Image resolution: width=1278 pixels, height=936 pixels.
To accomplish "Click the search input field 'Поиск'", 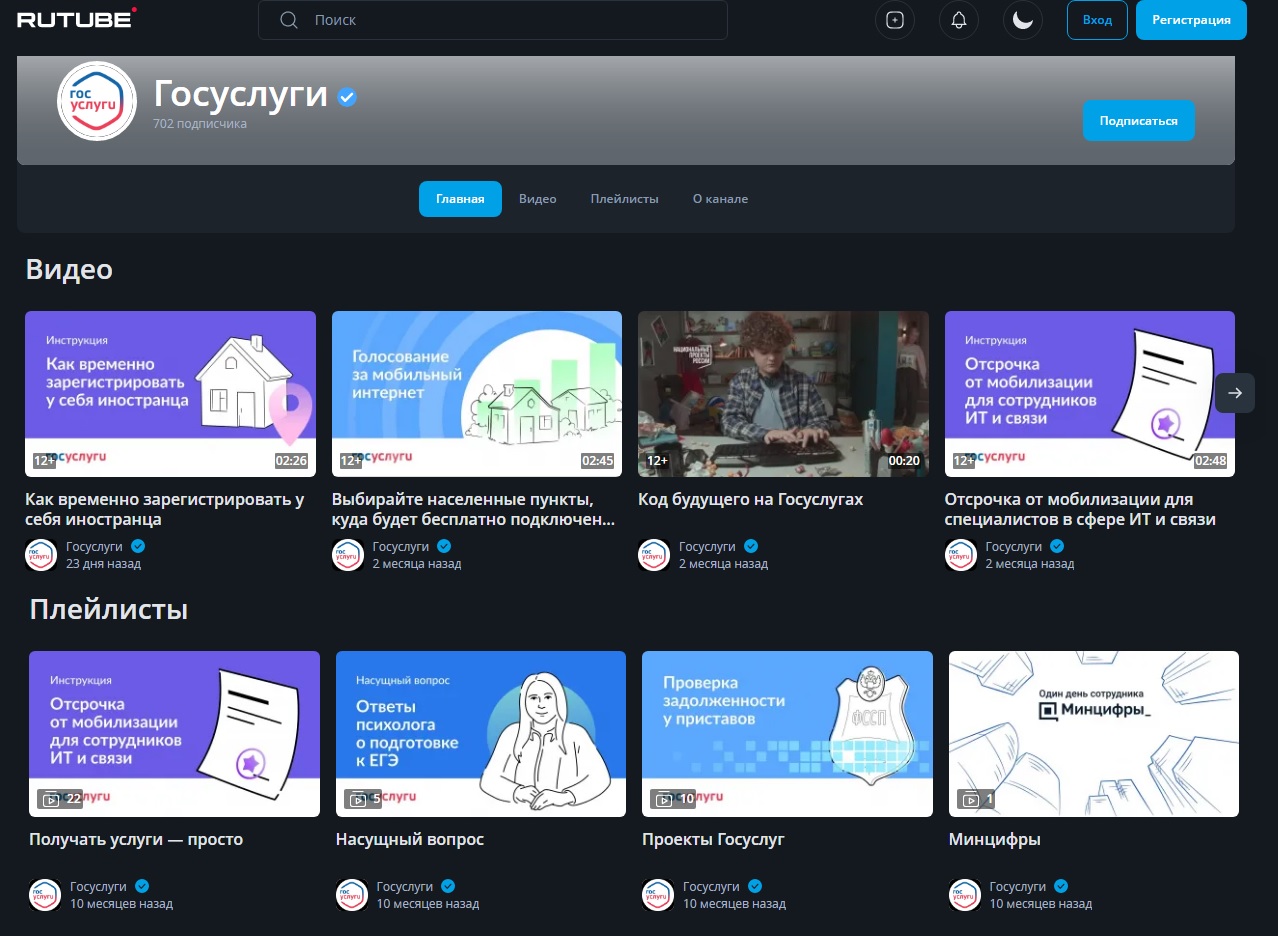I will (493, 20).
